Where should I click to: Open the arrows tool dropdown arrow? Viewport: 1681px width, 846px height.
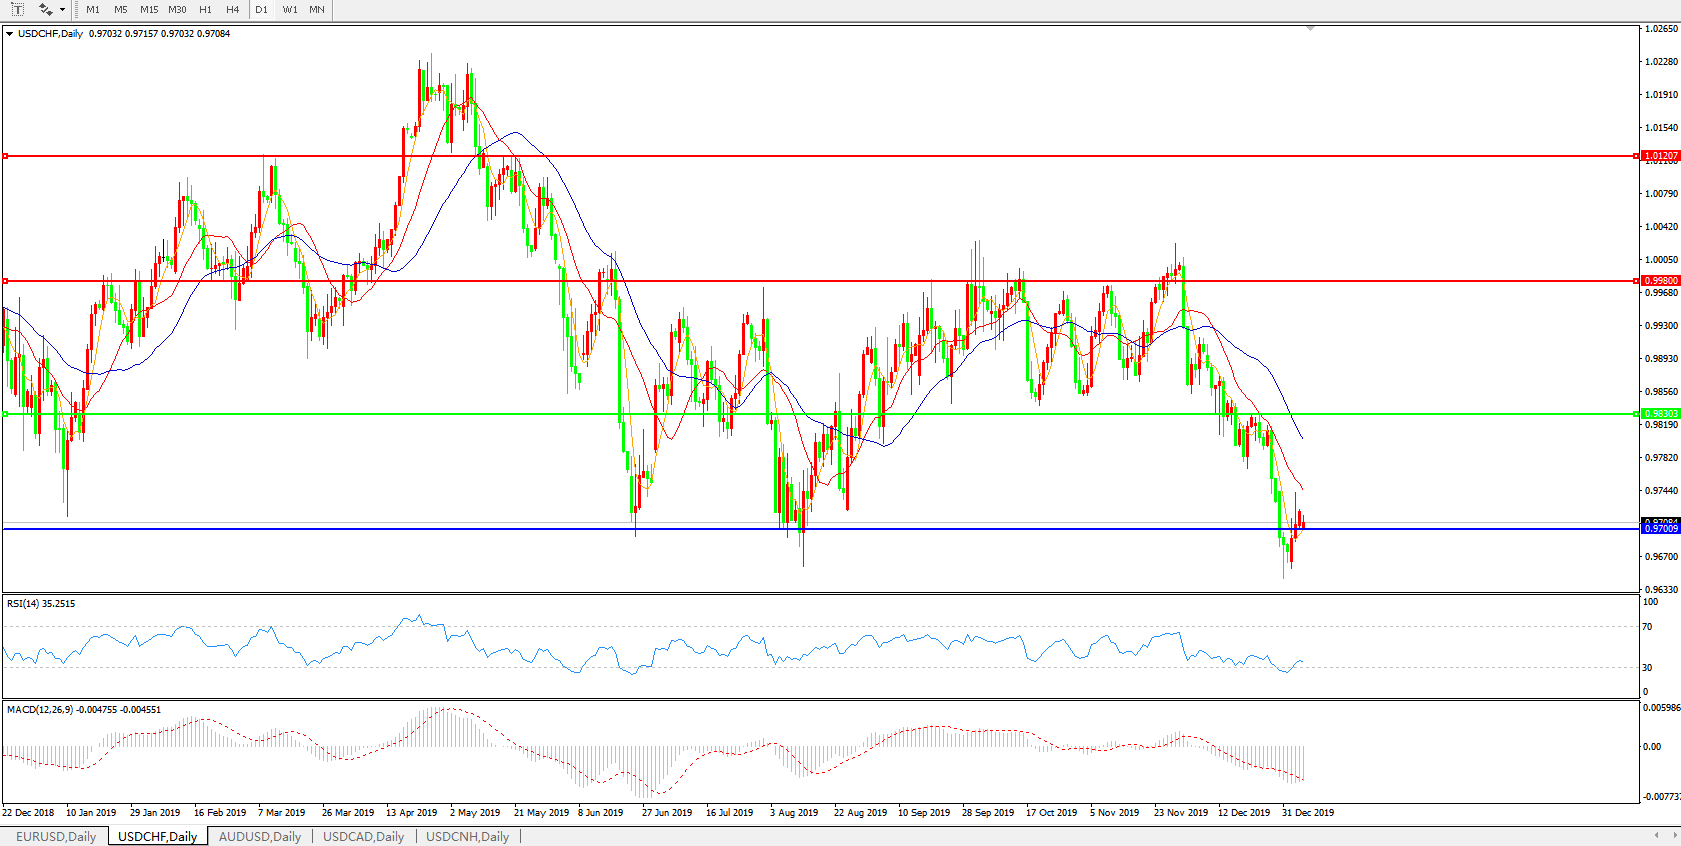coord(62,10)
